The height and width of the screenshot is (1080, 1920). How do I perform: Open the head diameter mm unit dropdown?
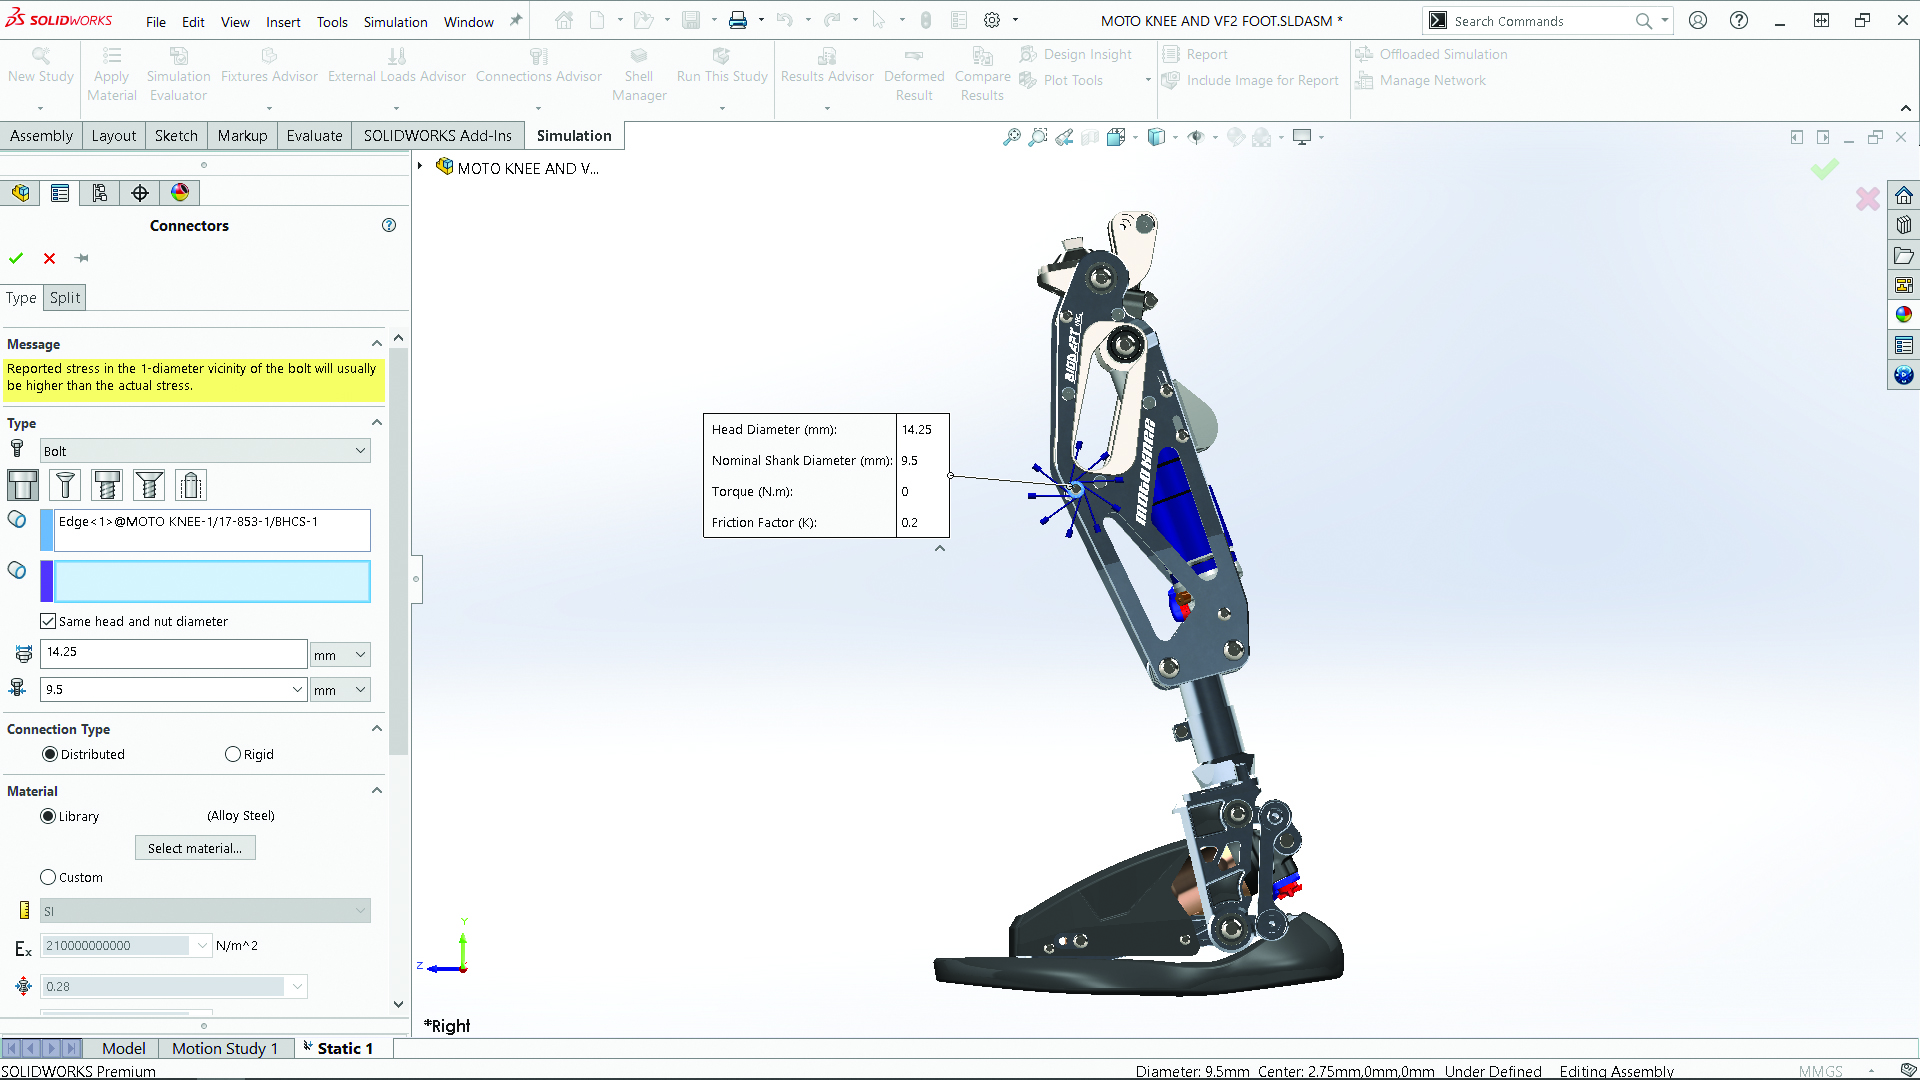point(340,655)
